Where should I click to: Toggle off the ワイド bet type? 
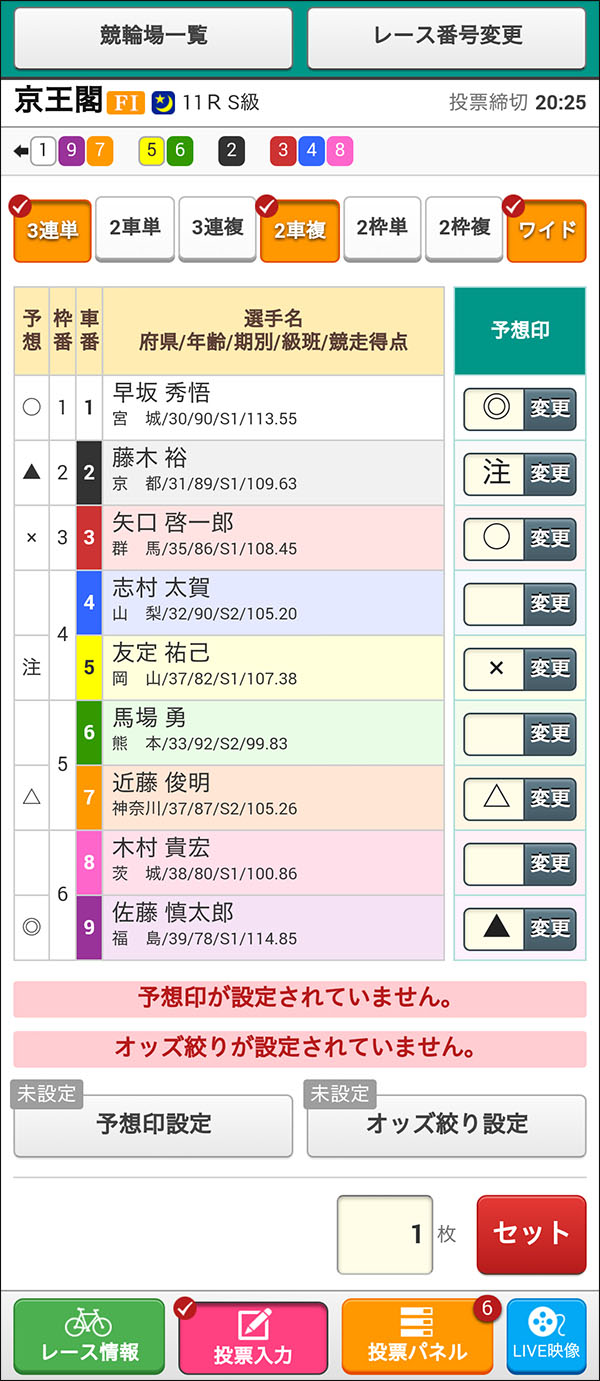pyautogui.click(x=546, y=228)
